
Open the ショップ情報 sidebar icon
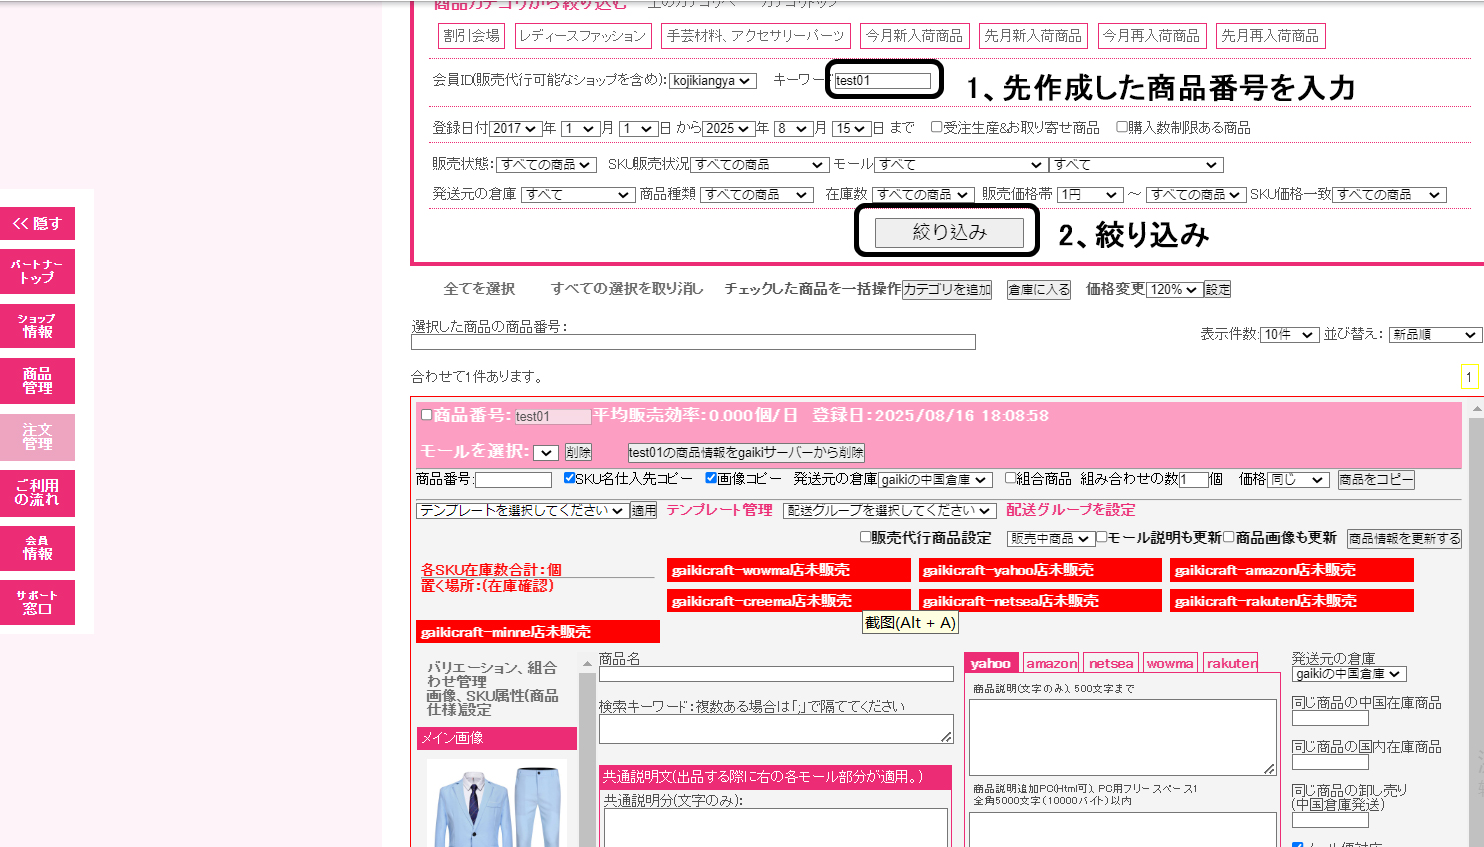[37, 326]
